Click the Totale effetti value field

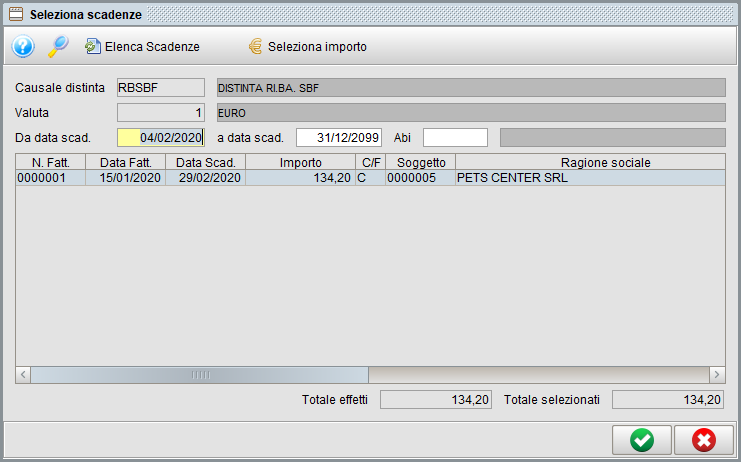pos(436,400)
